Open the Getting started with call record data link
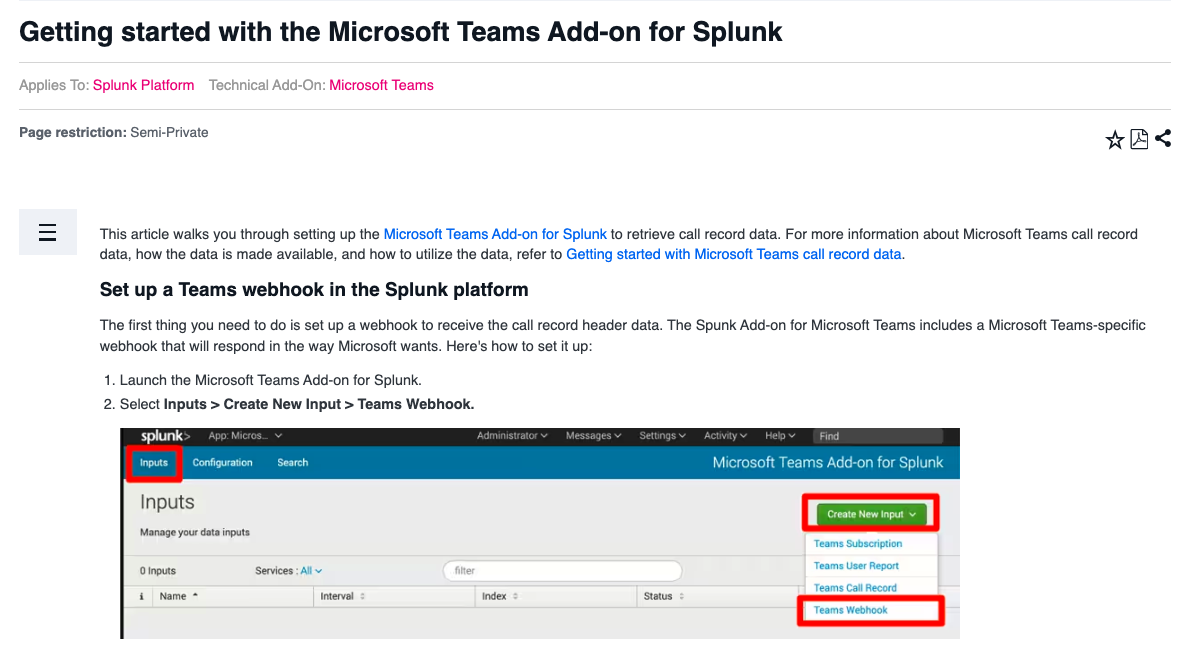Image resolution: width=1196 pixels, height=657 pixels. 733,254
